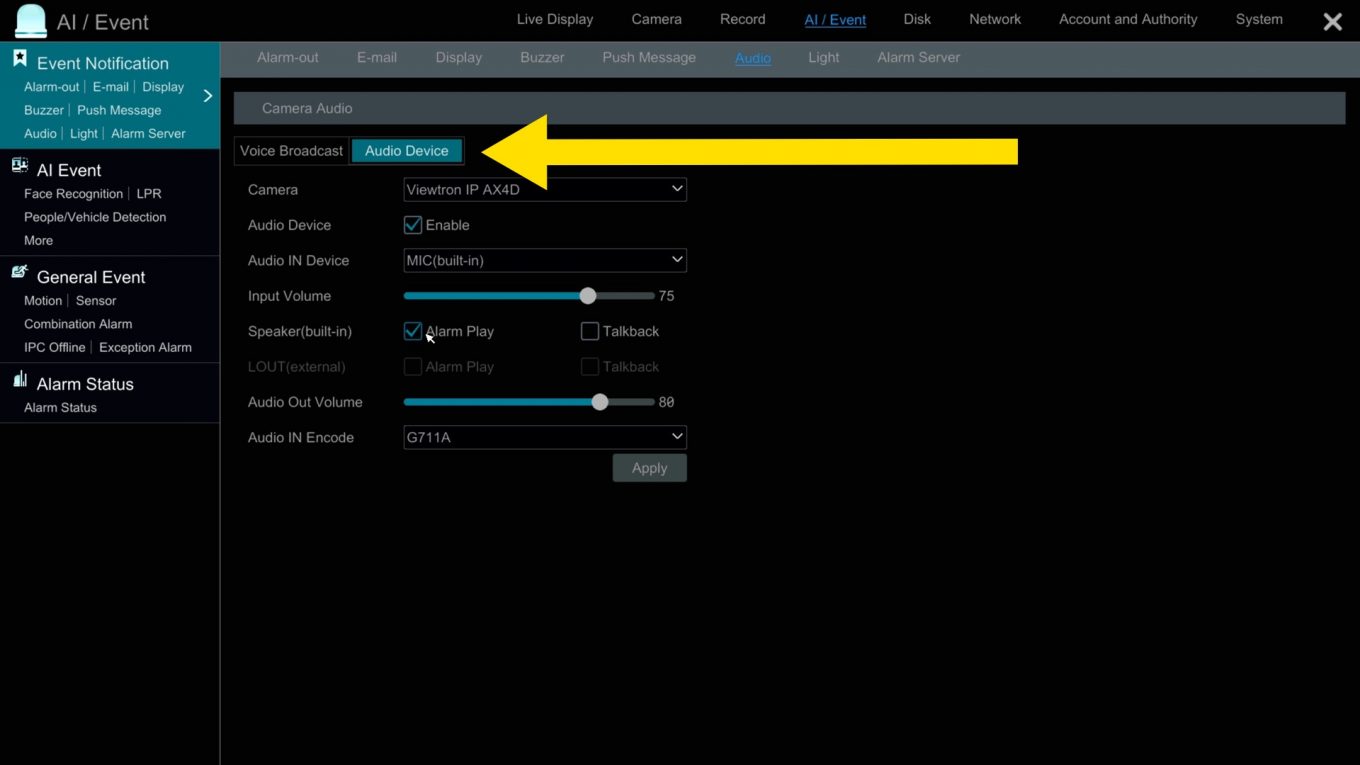Click the AI / Event alarm light icon
This screenshot has height=765, width=1360.
[31, 21]
